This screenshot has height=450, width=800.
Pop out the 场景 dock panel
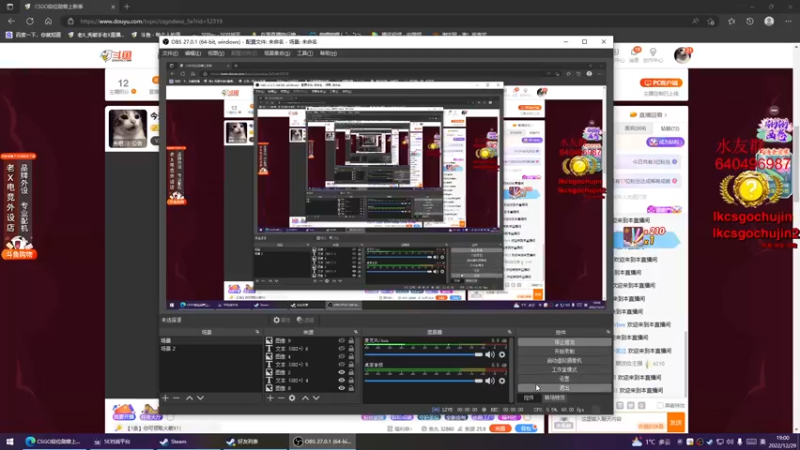[257, 332]
